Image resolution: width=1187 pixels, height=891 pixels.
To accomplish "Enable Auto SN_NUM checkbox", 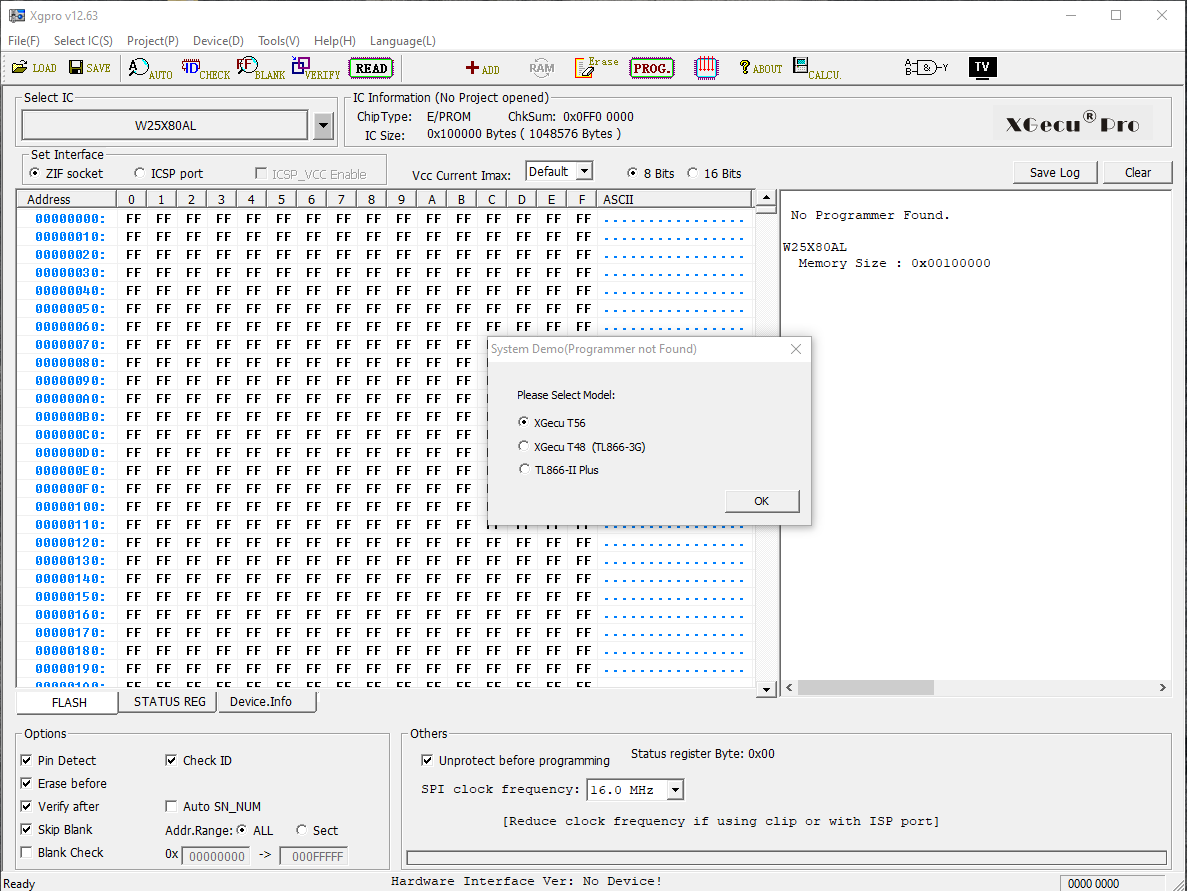I will [171, 806].
